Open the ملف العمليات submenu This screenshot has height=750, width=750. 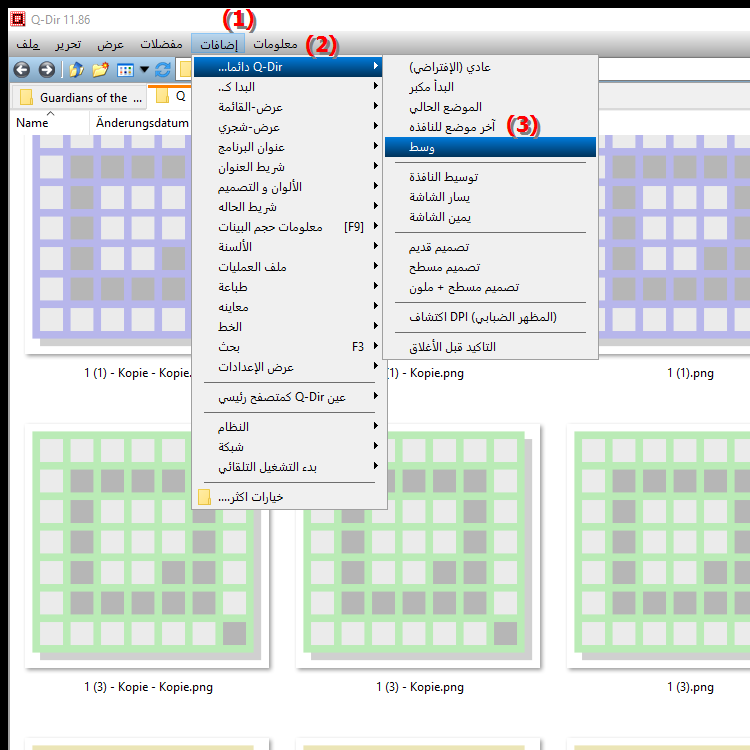tap(288, 267)
